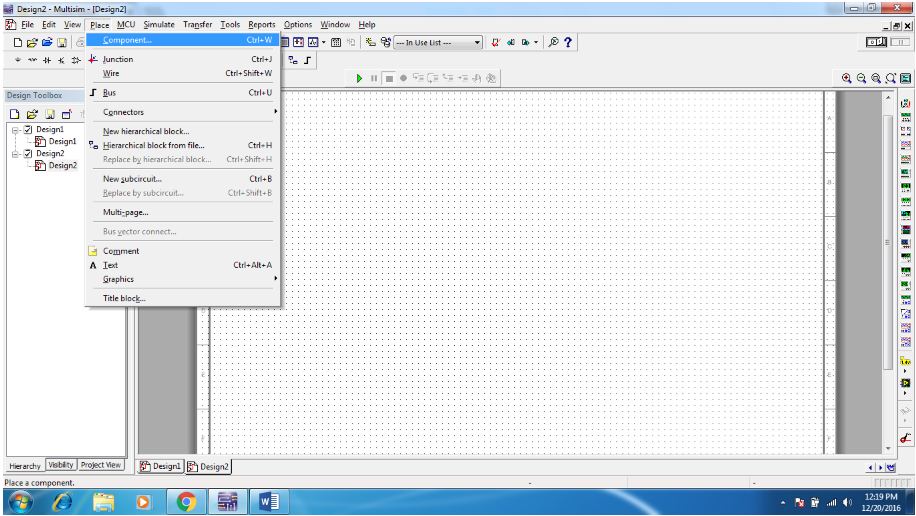Save icon in Design Toolbox
The width and height of the screenshot is (916, 516).
click(x=50, y=114)
